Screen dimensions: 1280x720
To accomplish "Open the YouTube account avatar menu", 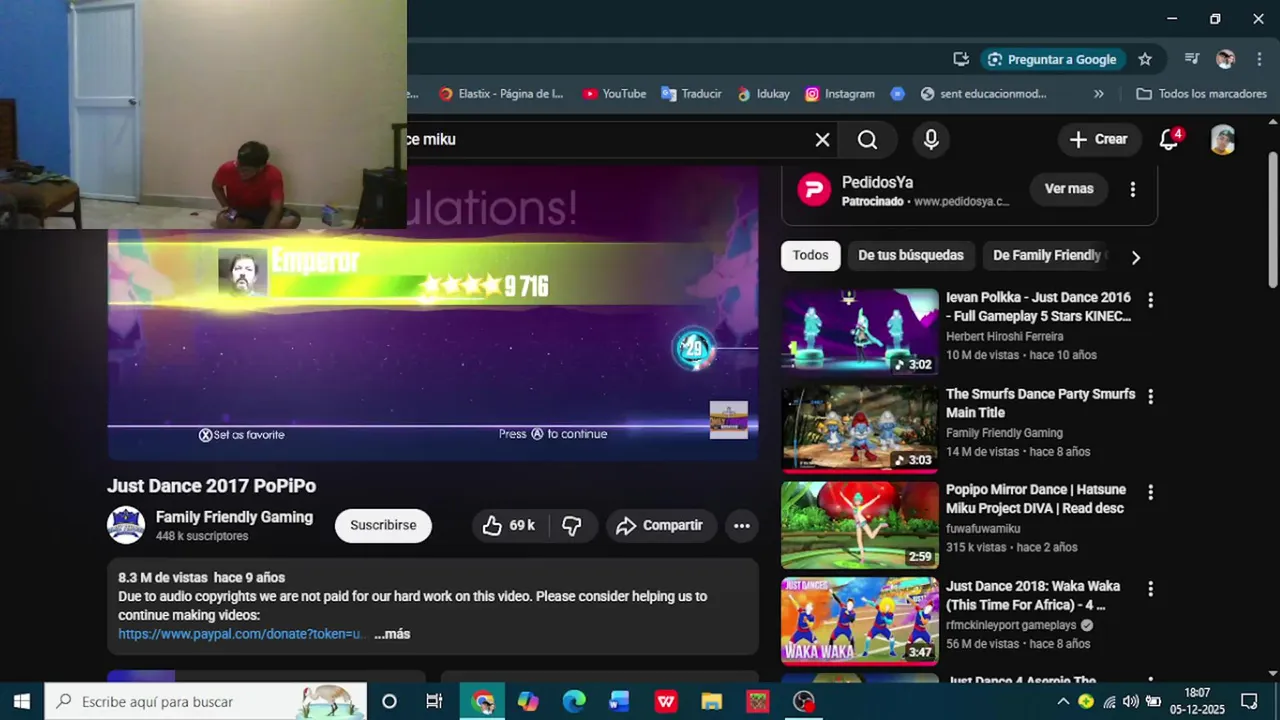I will click(x=1222, y=140).
